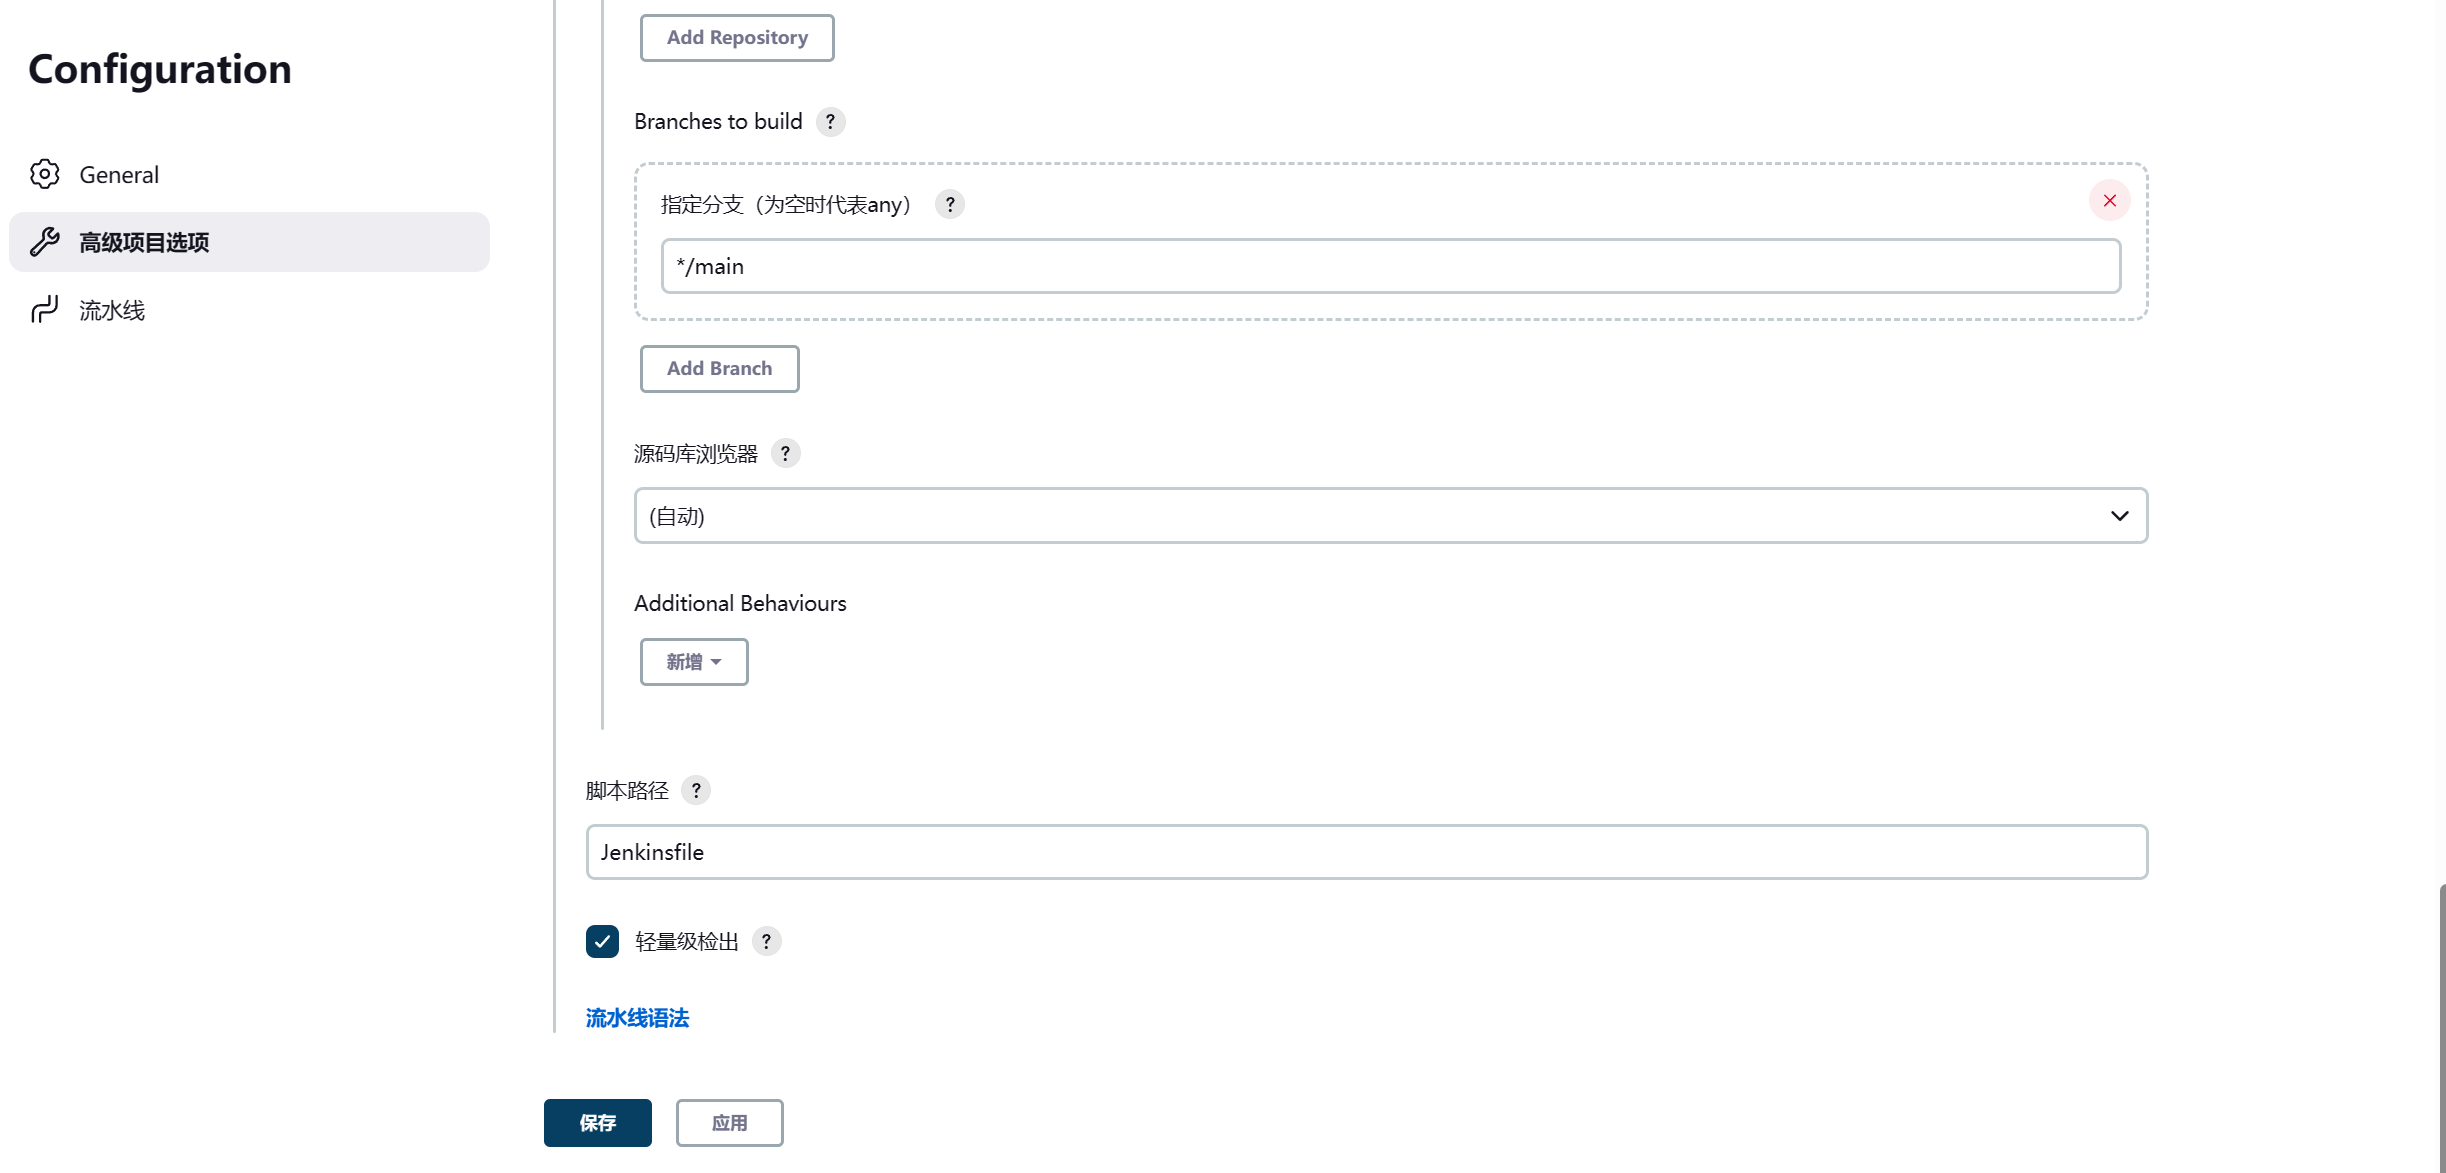
Task: Expand the 源码库浏览器 (自动) dropdown
Action: click(1390, 516)
